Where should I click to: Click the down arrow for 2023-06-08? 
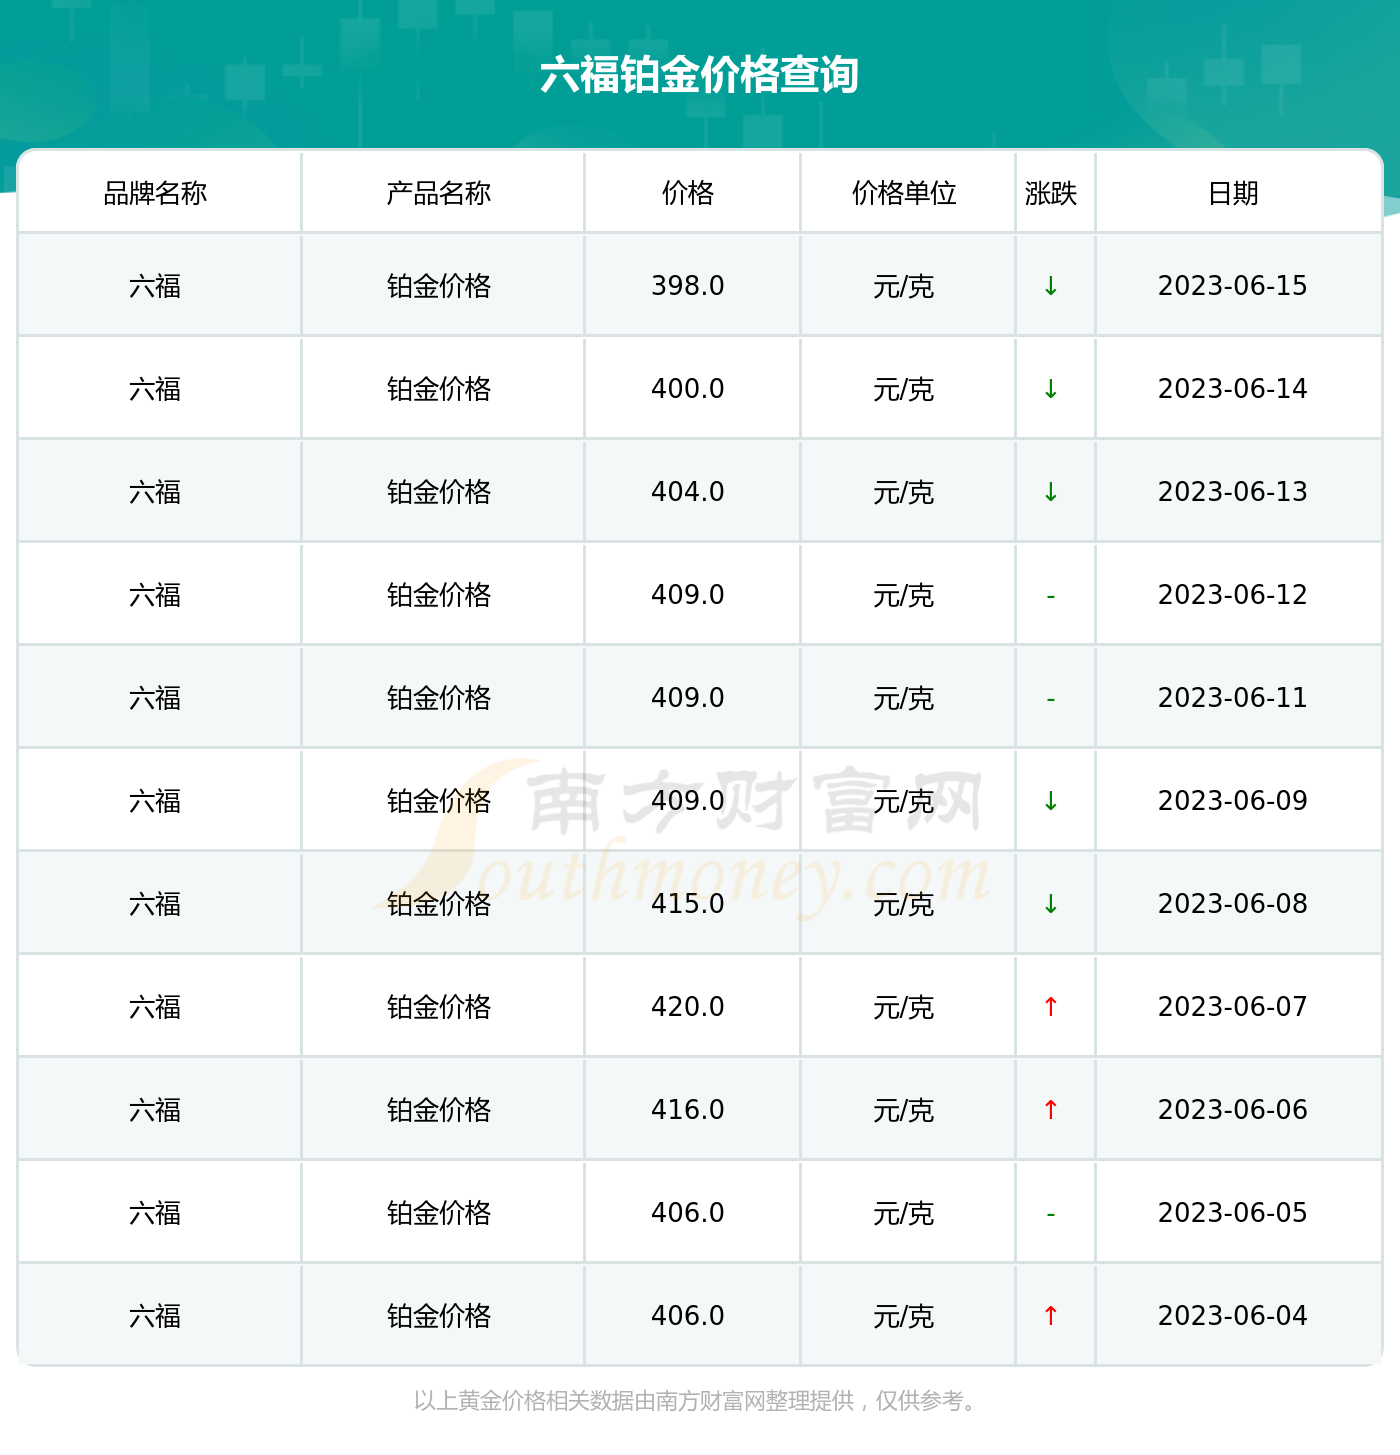click(1051, 904)
